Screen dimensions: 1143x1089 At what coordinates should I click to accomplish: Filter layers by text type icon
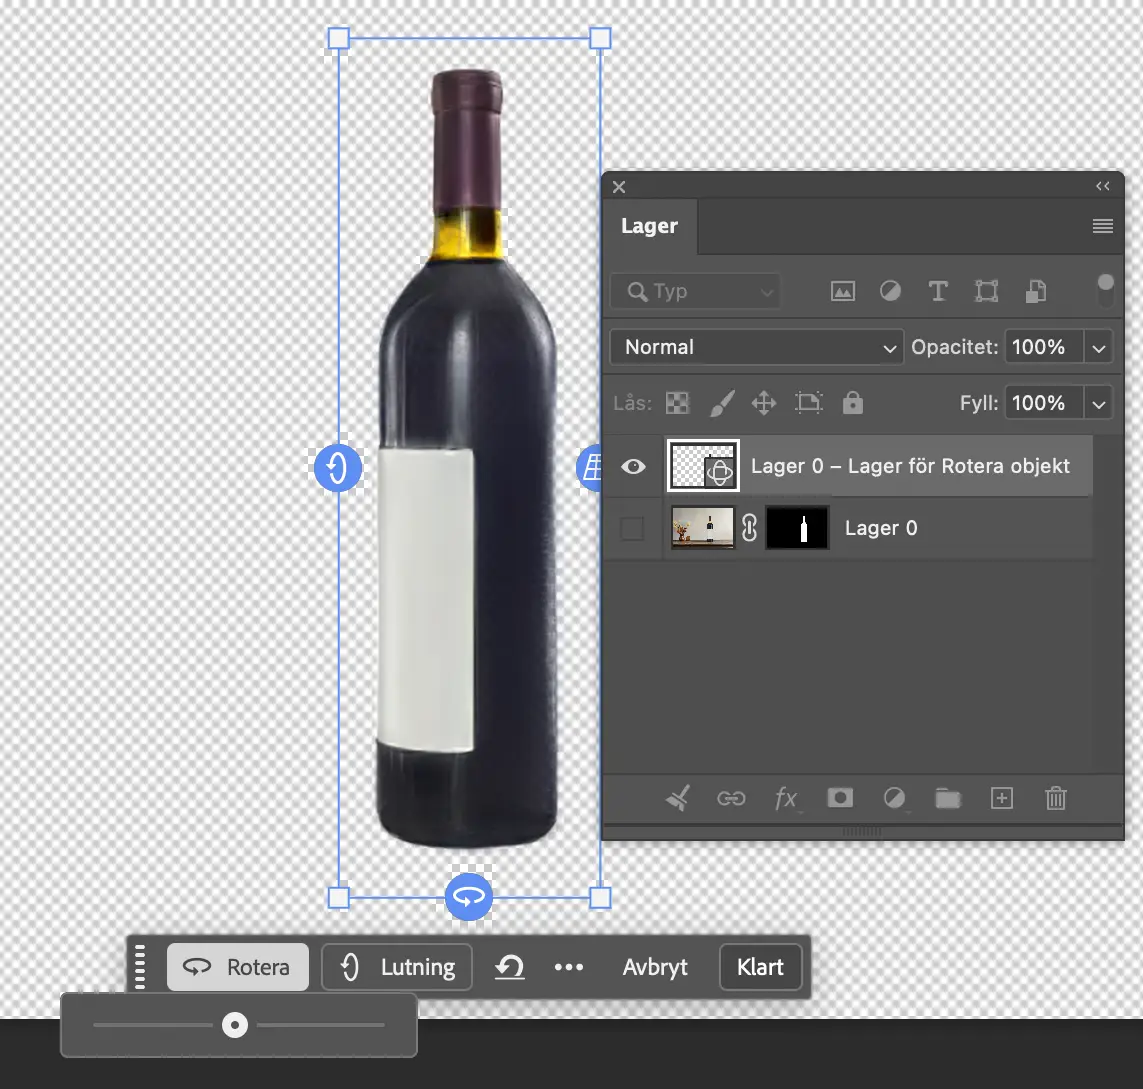(x=938, y=291)
